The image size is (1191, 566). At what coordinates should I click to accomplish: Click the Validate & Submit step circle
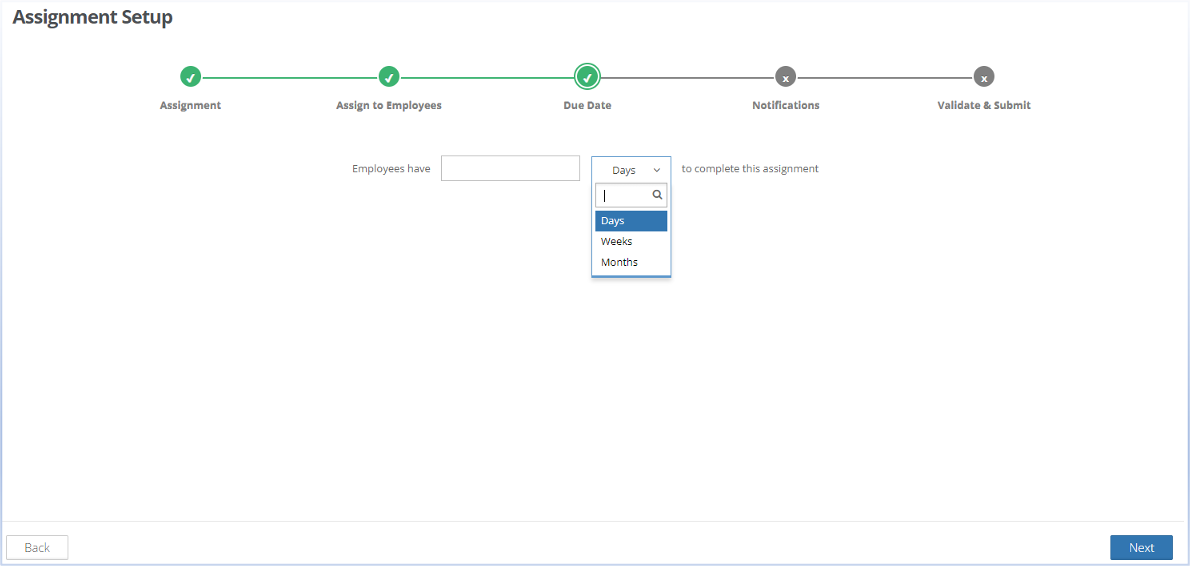click(x=984, y=77)
